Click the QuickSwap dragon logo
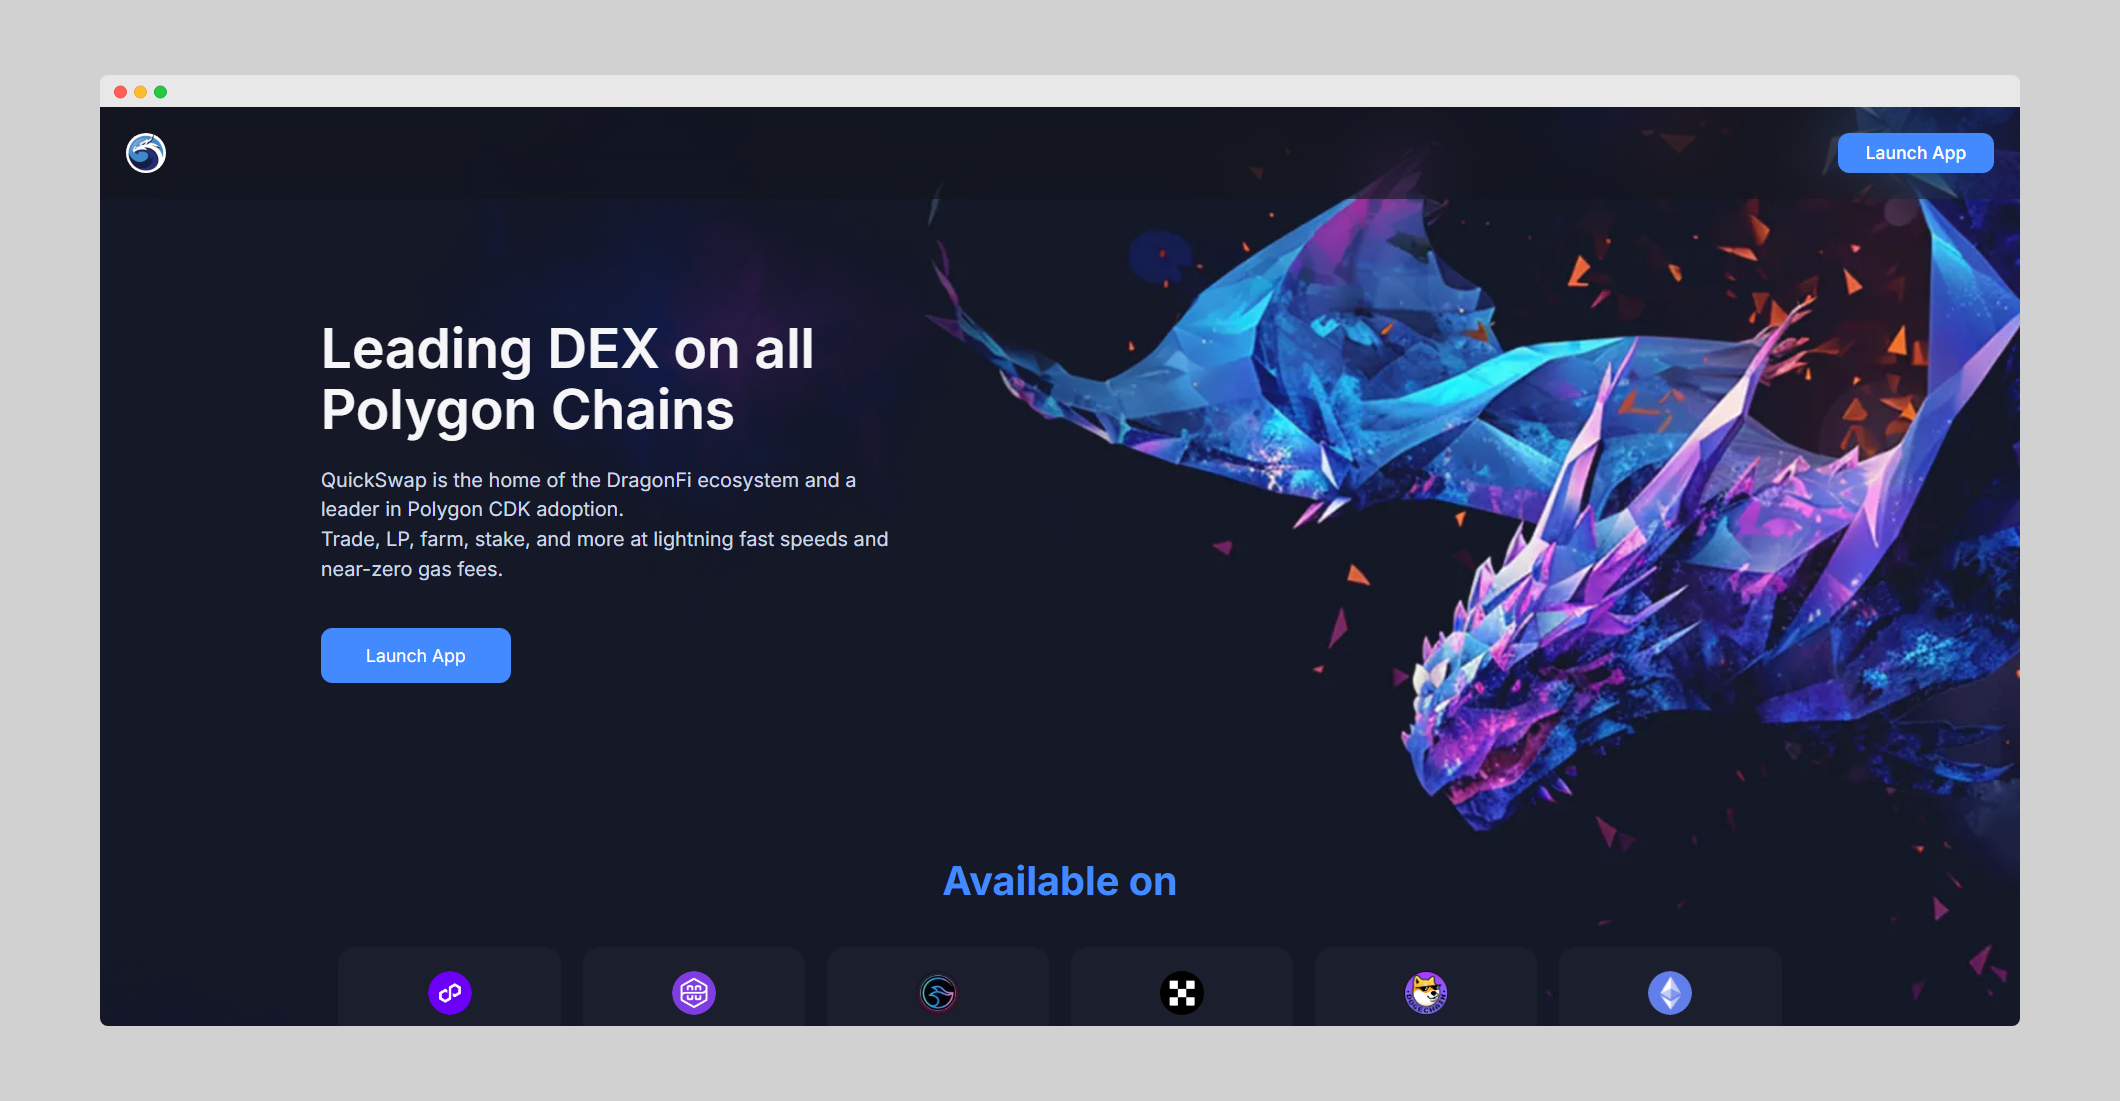The image size is (2120, 1101). coord(146,153)
